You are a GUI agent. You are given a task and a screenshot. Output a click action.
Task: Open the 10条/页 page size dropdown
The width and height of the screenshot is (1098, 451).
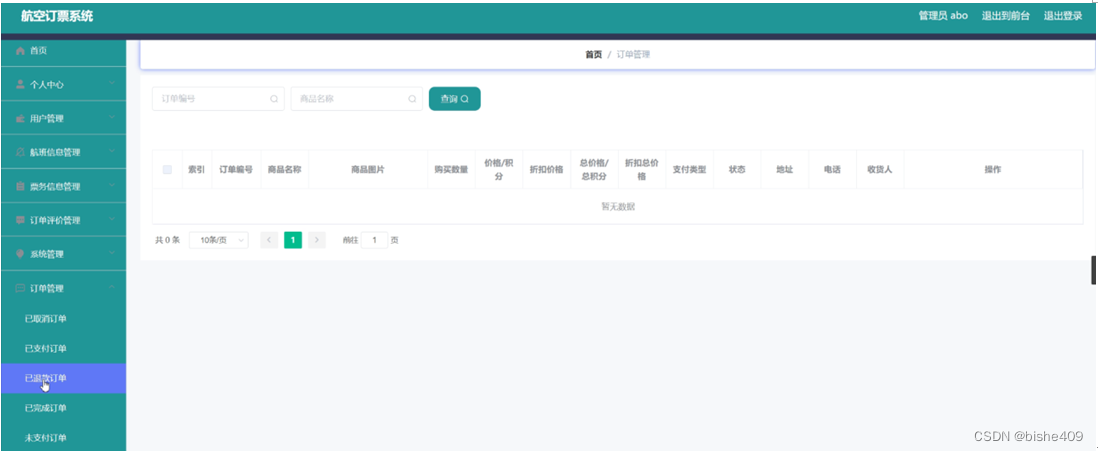tap(218, 240)
